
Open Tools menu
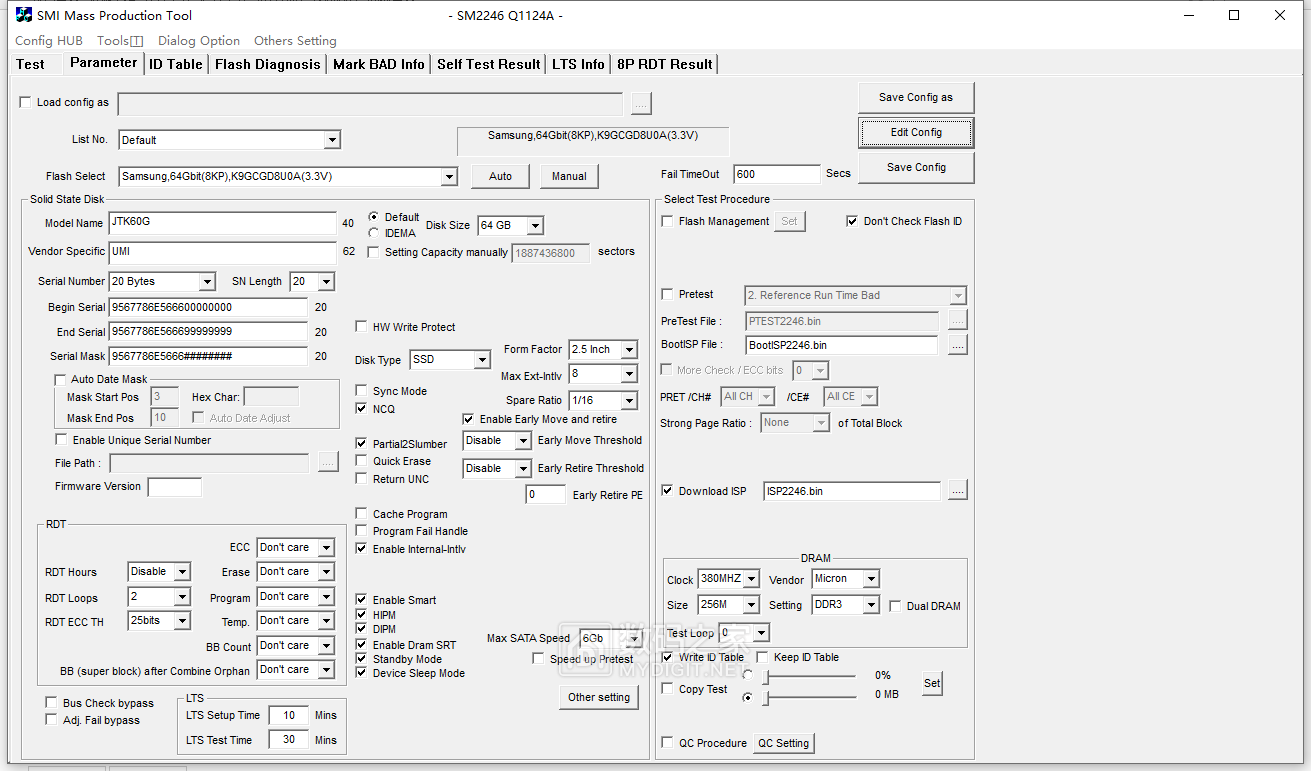tap(120, 41)
